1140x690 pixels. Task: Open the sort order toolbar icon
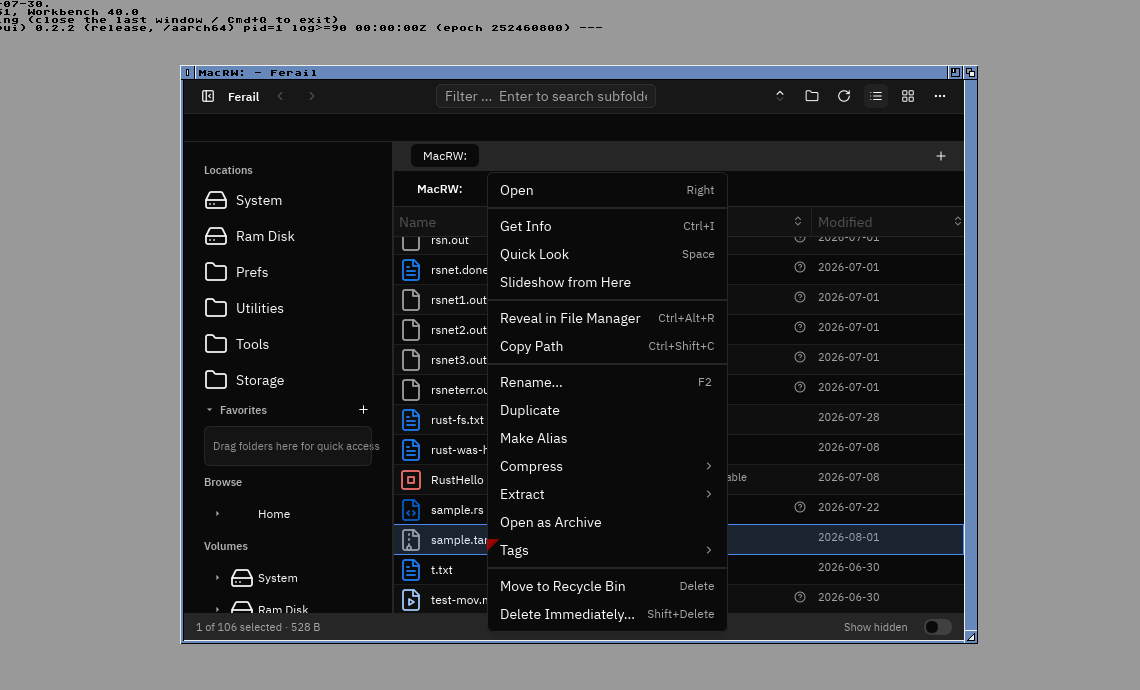coord(779,96)
